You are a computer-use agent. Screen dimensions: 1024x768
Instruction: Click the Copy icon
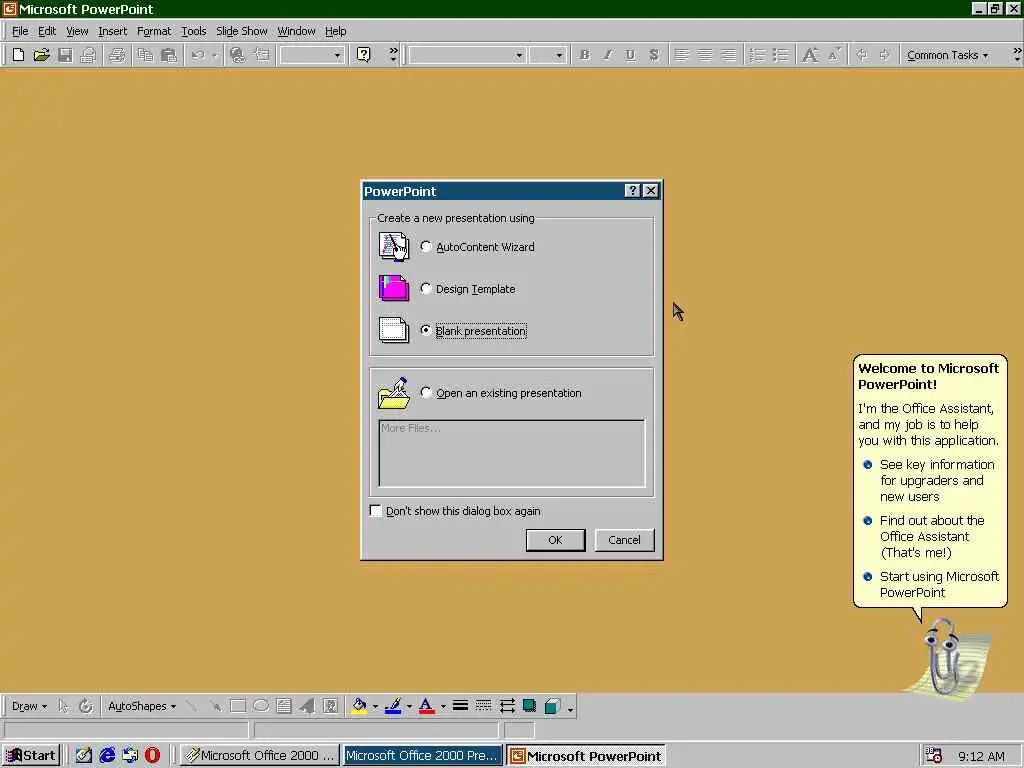[145, 55]
